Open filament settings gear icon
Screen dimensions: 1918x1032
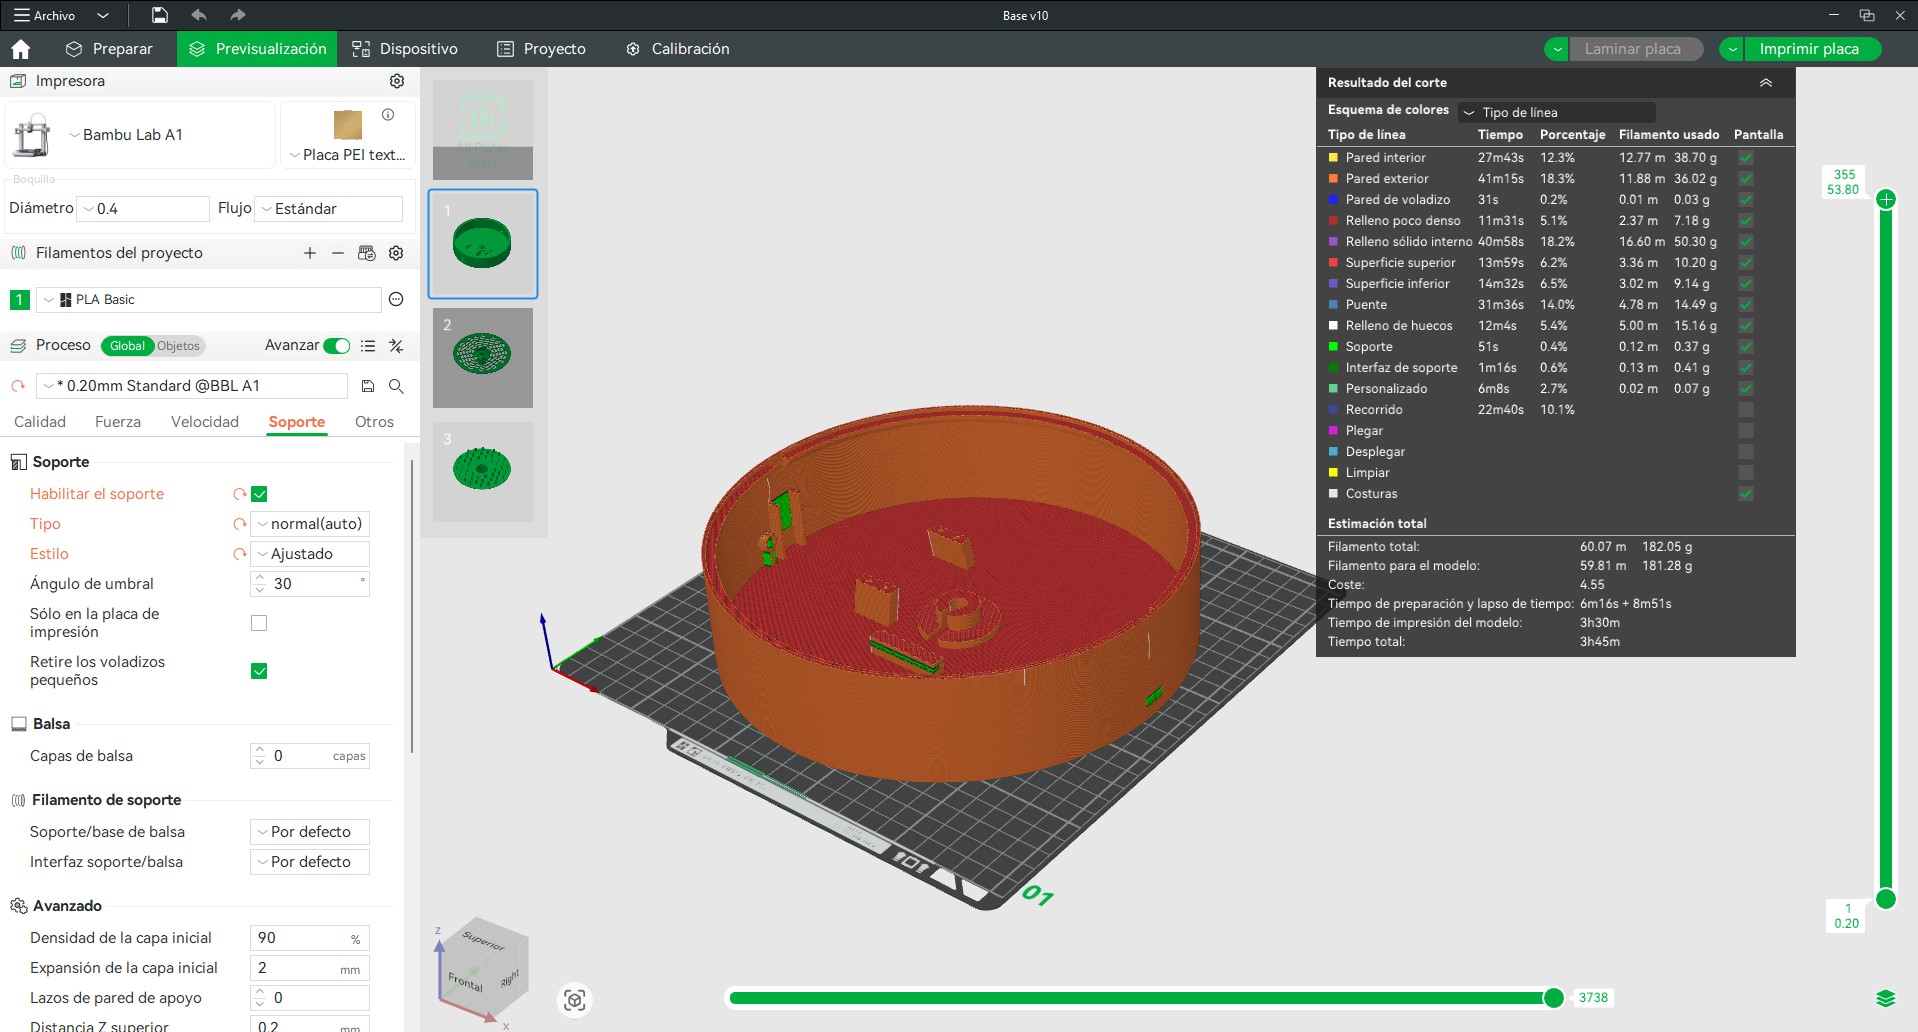(396, 253)
